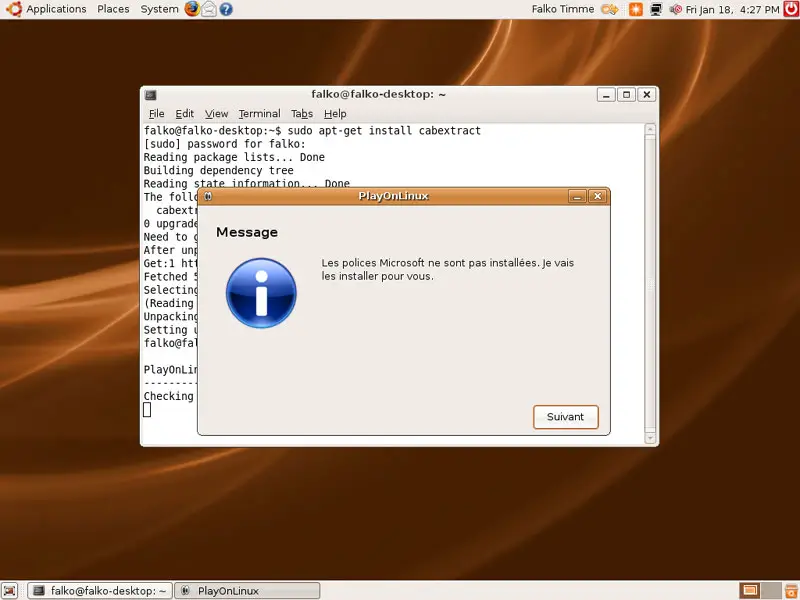
Task: Maximize the terminal window
Action: [627, 95]
